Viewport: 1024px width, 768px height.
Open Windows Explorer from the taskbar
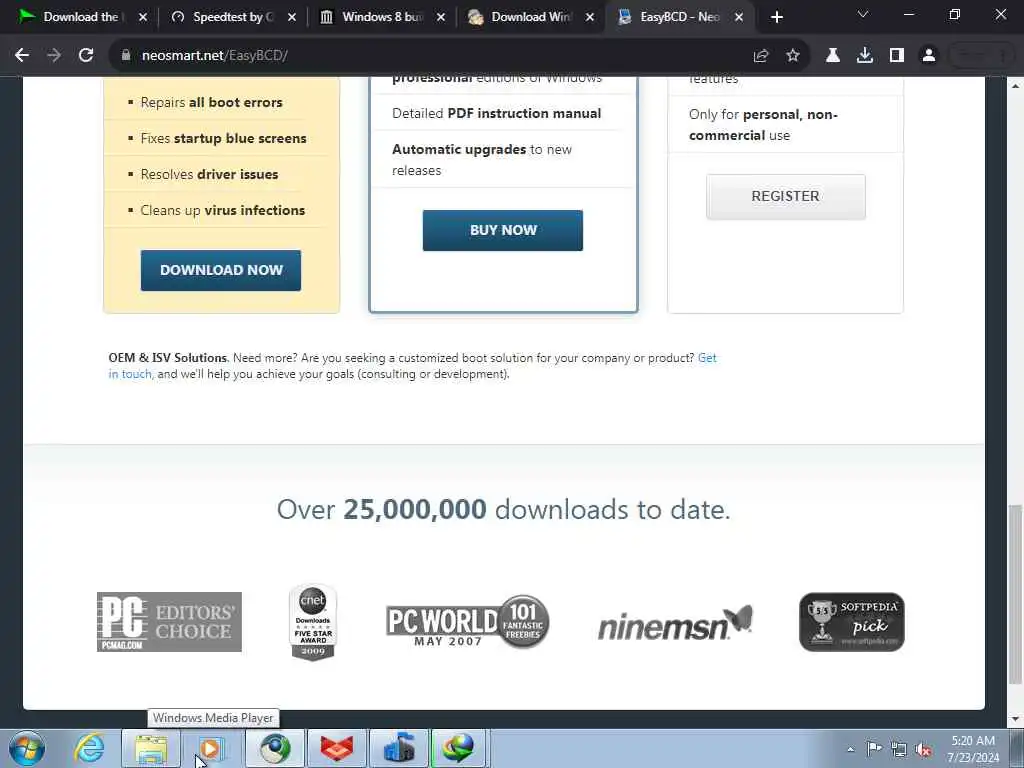pyautogui.click(x=151, y=748)
